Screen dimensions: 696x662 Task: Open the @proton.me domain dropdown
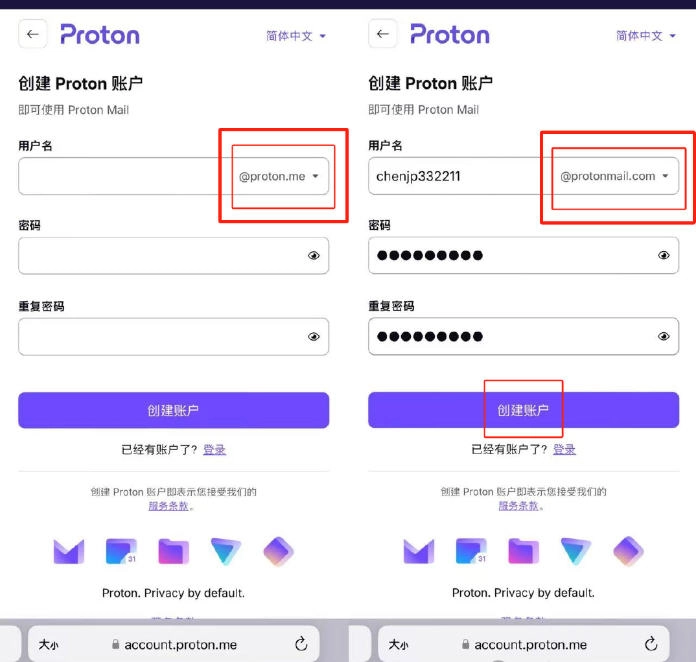[x=279, y=177]
